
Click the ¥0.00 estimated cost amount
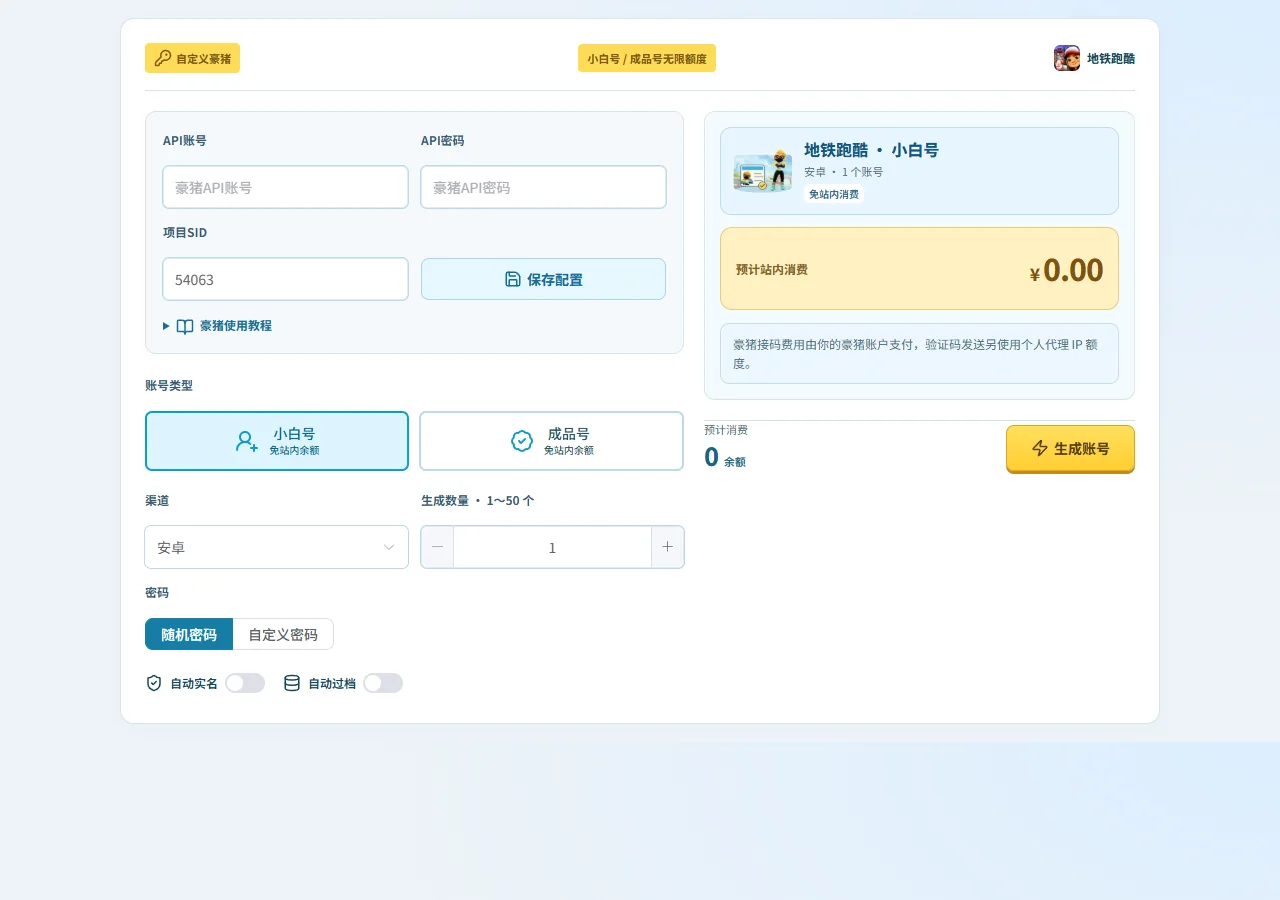coord(1066,270)
